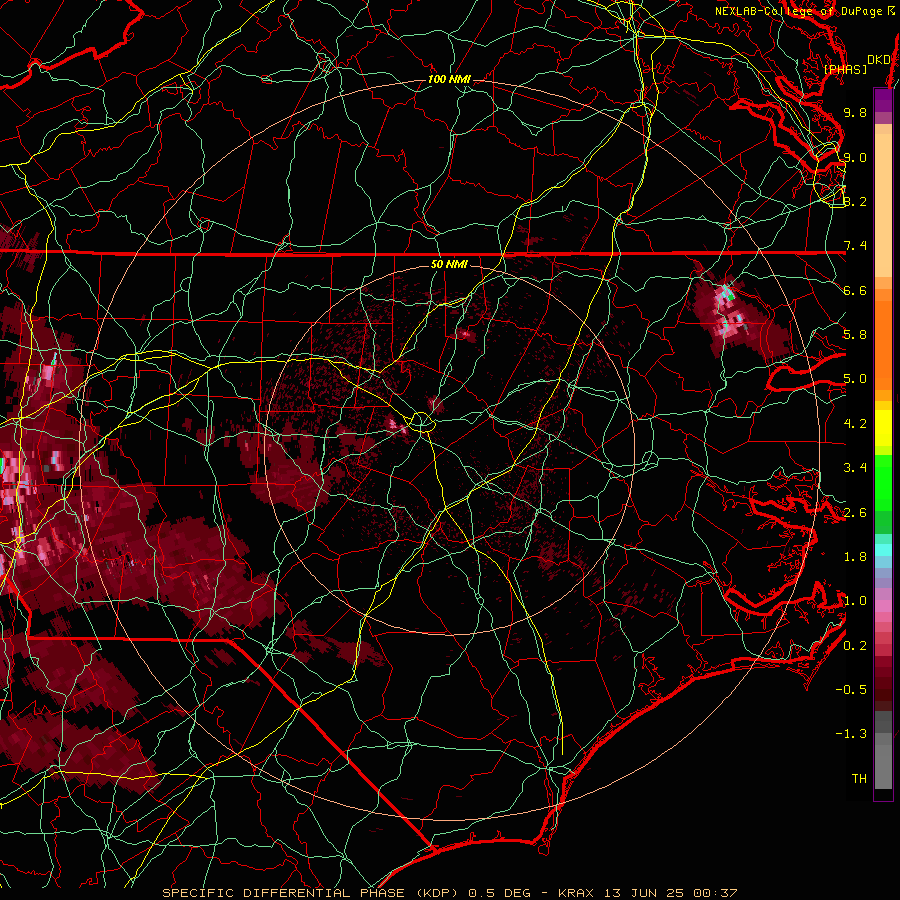Pick the bright green color bar segment
900x900 pixels.
883,482
